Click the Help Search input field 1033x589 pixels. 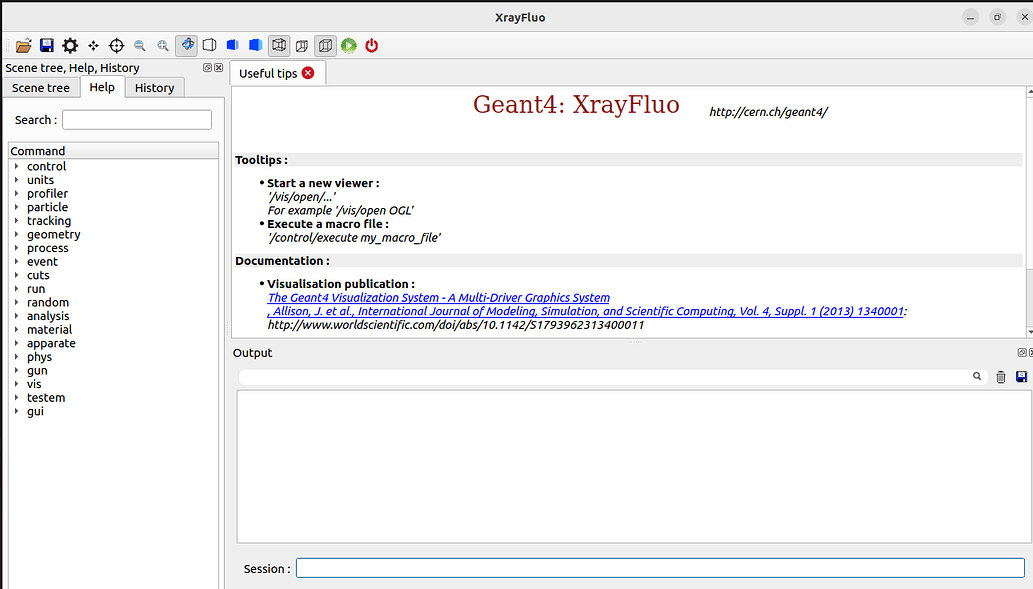[137, 120]
